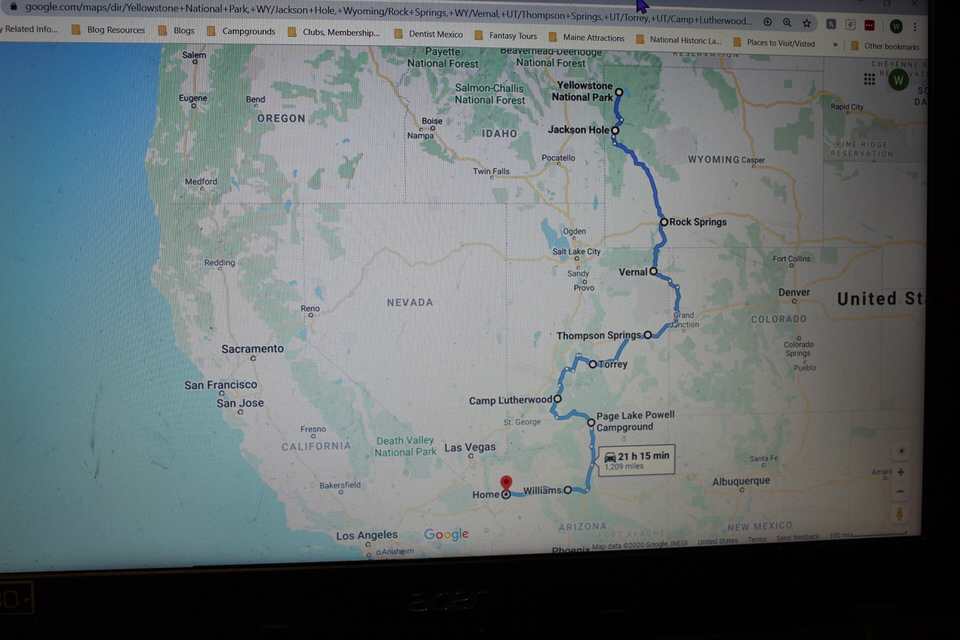
Task: Open the Chrome profile avatar in toolbar
Action: [x=896, y=26]
